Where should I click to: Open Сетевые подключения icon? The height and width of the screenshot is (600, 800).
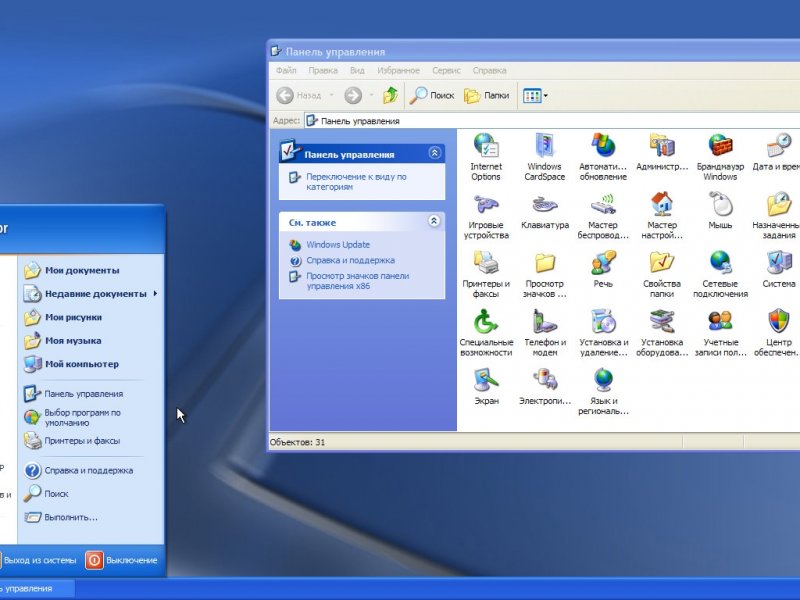(x=720, y=274)
